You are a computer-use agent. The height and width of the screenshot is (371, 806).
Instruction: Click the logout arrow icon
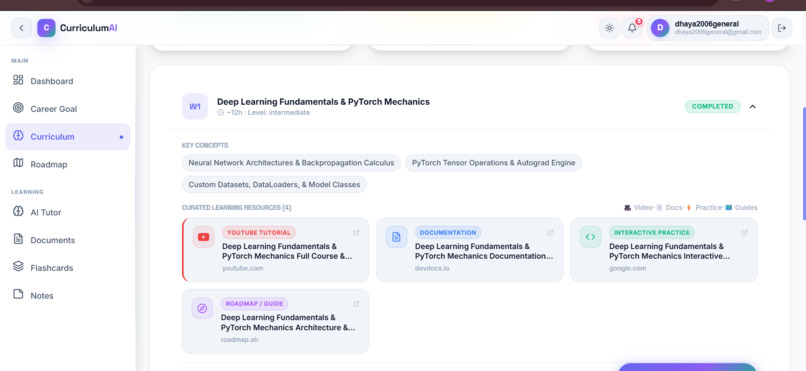782,28
